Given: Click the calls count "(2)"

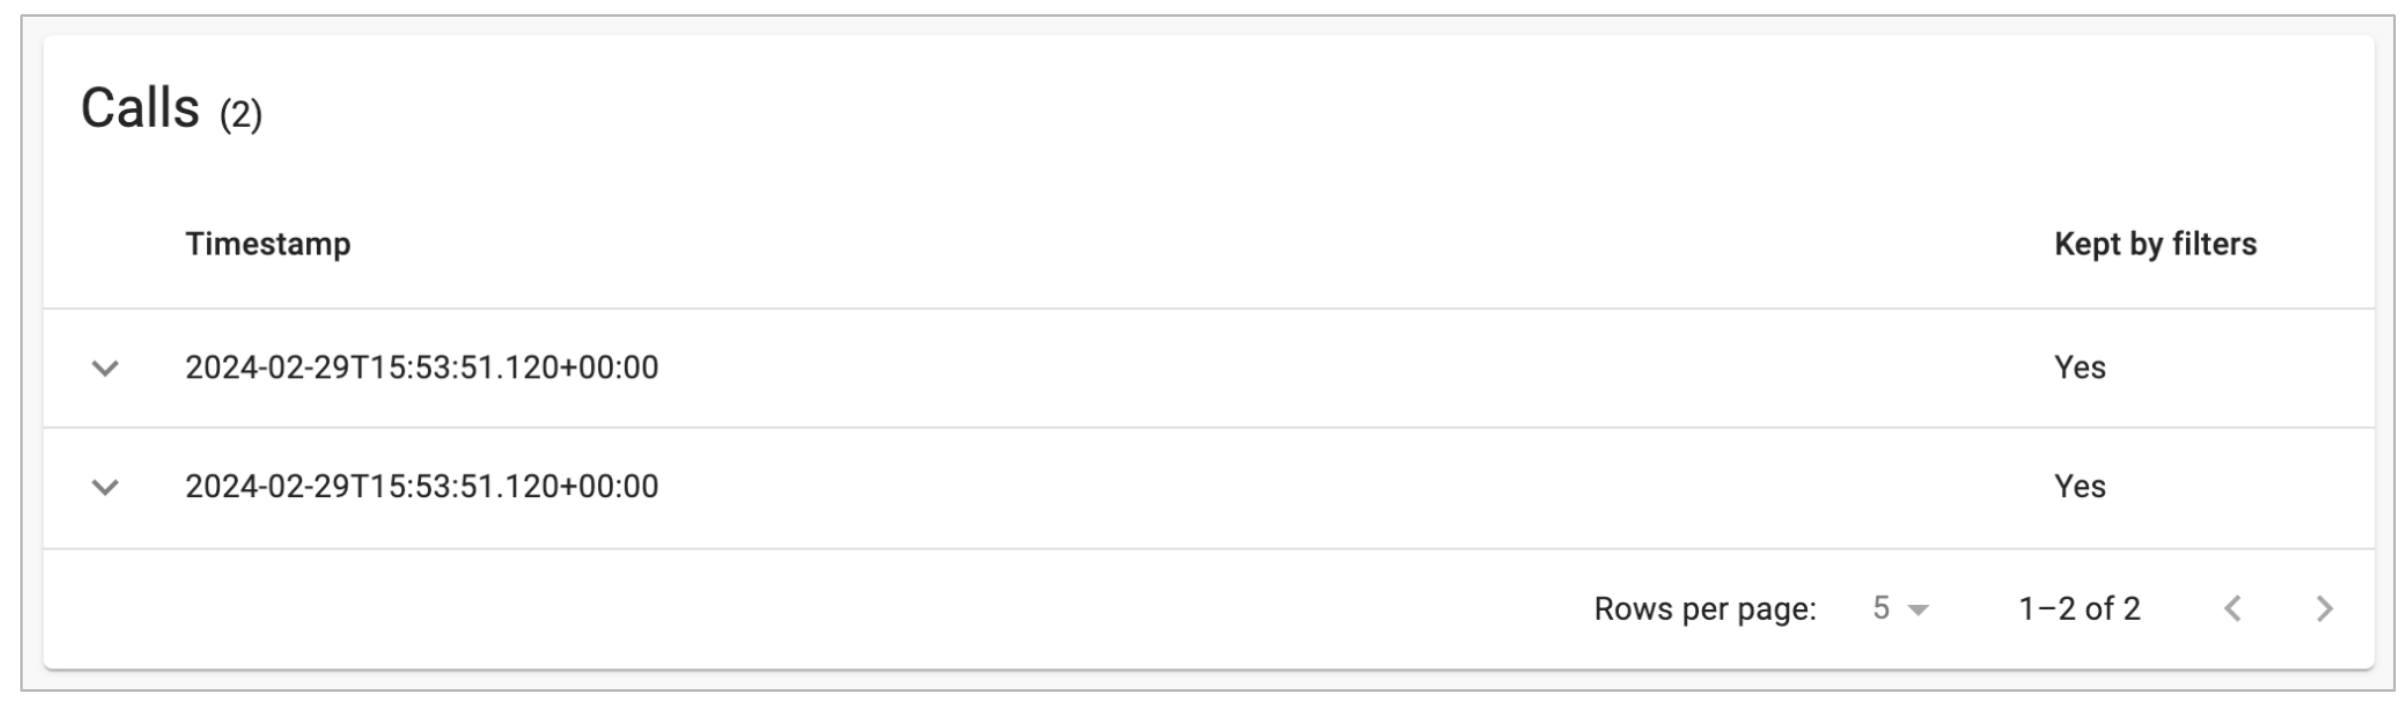Looking at the screenshot, I should (x=241, y=114).
